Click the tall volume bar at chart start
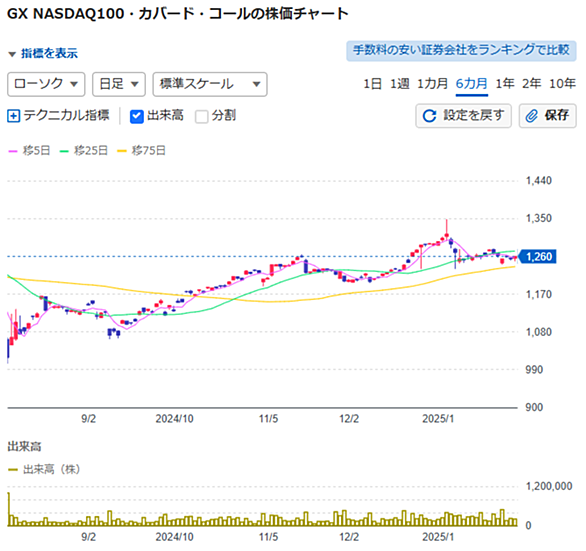Screen dimensions: 586x551 pyautogui.click(x=9, y=510)
